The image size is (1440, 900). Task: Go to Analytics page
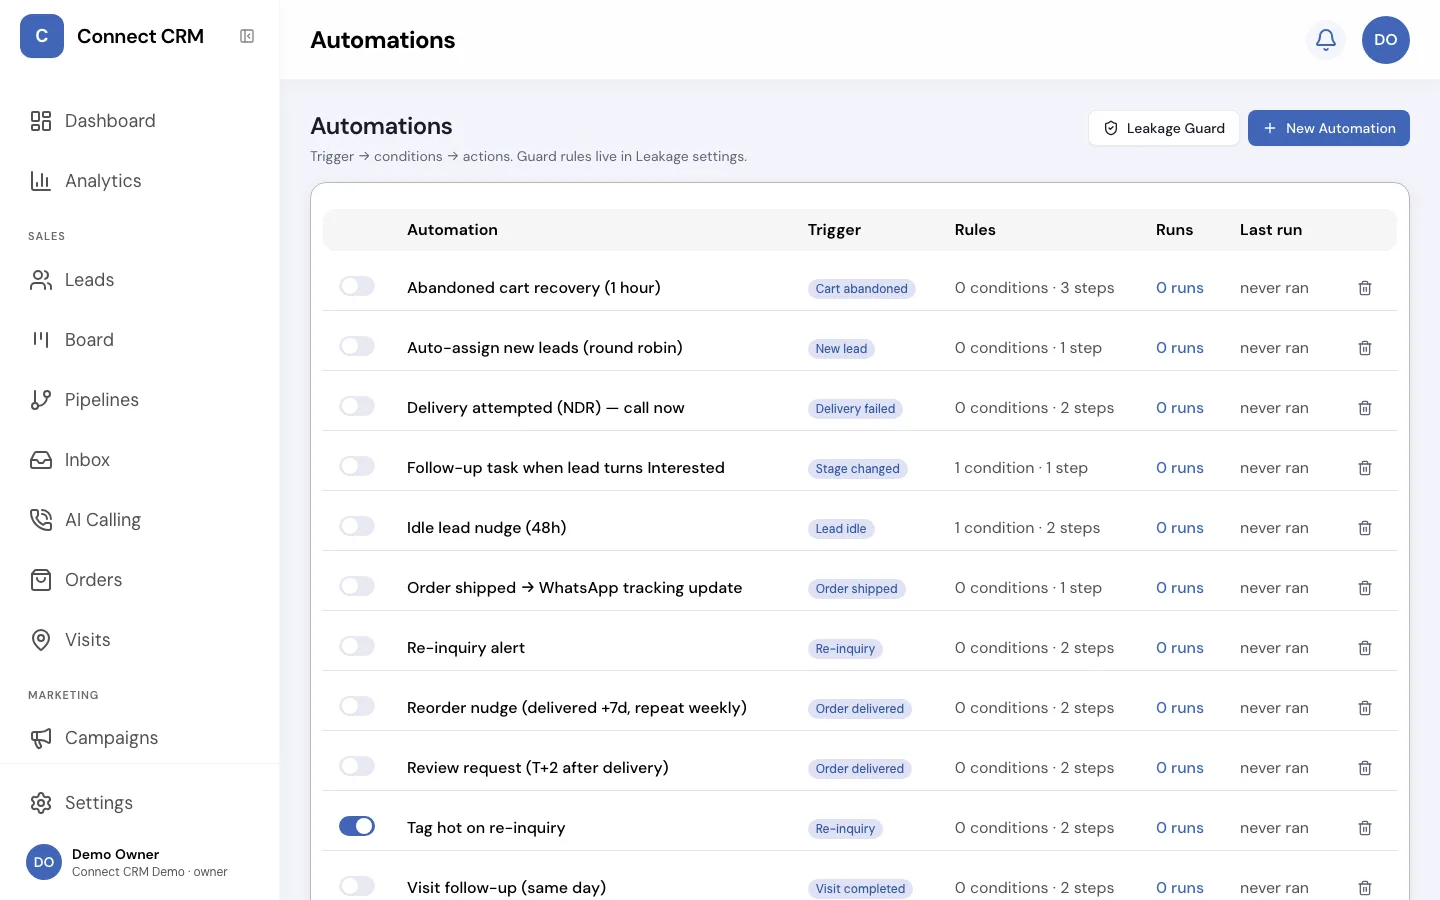(x=140, y=181)
